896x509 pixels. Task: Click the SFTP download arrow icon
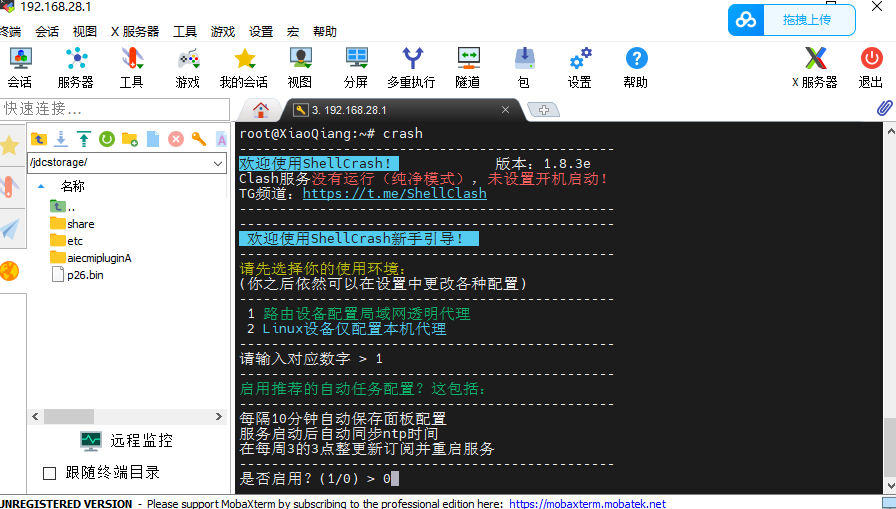(61, 139)
